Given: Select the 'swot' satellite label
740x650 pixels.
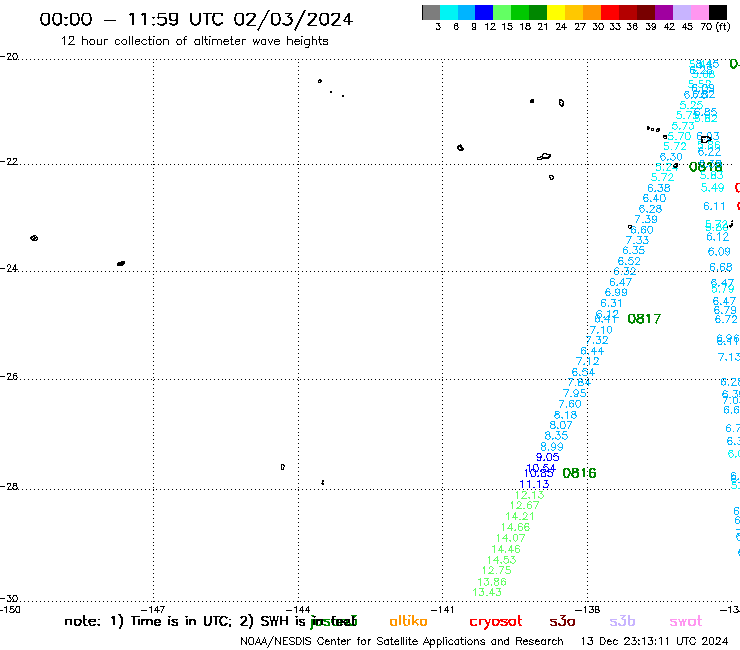Looking at the screenshot, I should (686, 622).
